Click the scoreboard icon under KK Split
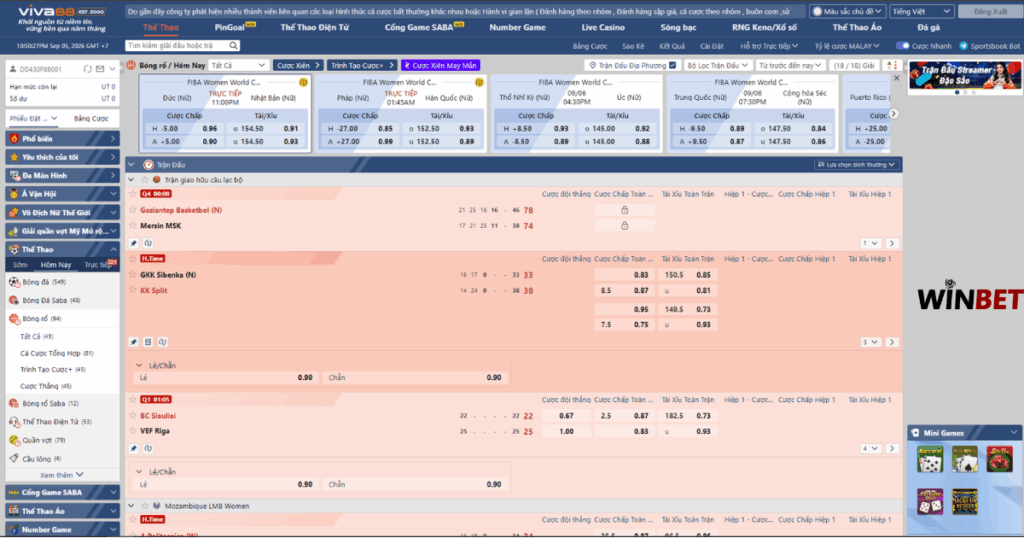The image size is (1024, 538). [x=148, y=342]
